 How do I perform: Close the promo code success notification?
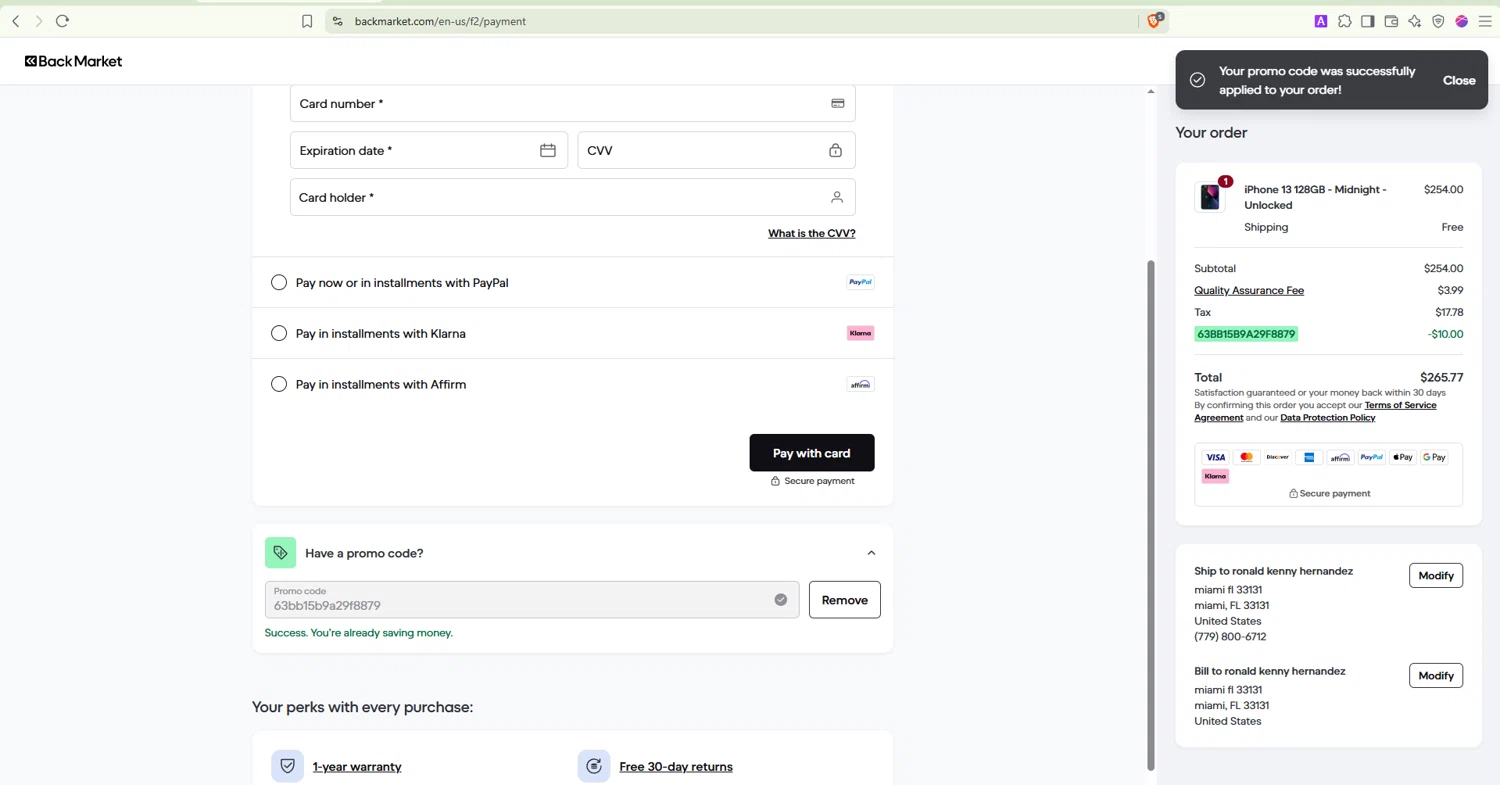coord(1459,80)
